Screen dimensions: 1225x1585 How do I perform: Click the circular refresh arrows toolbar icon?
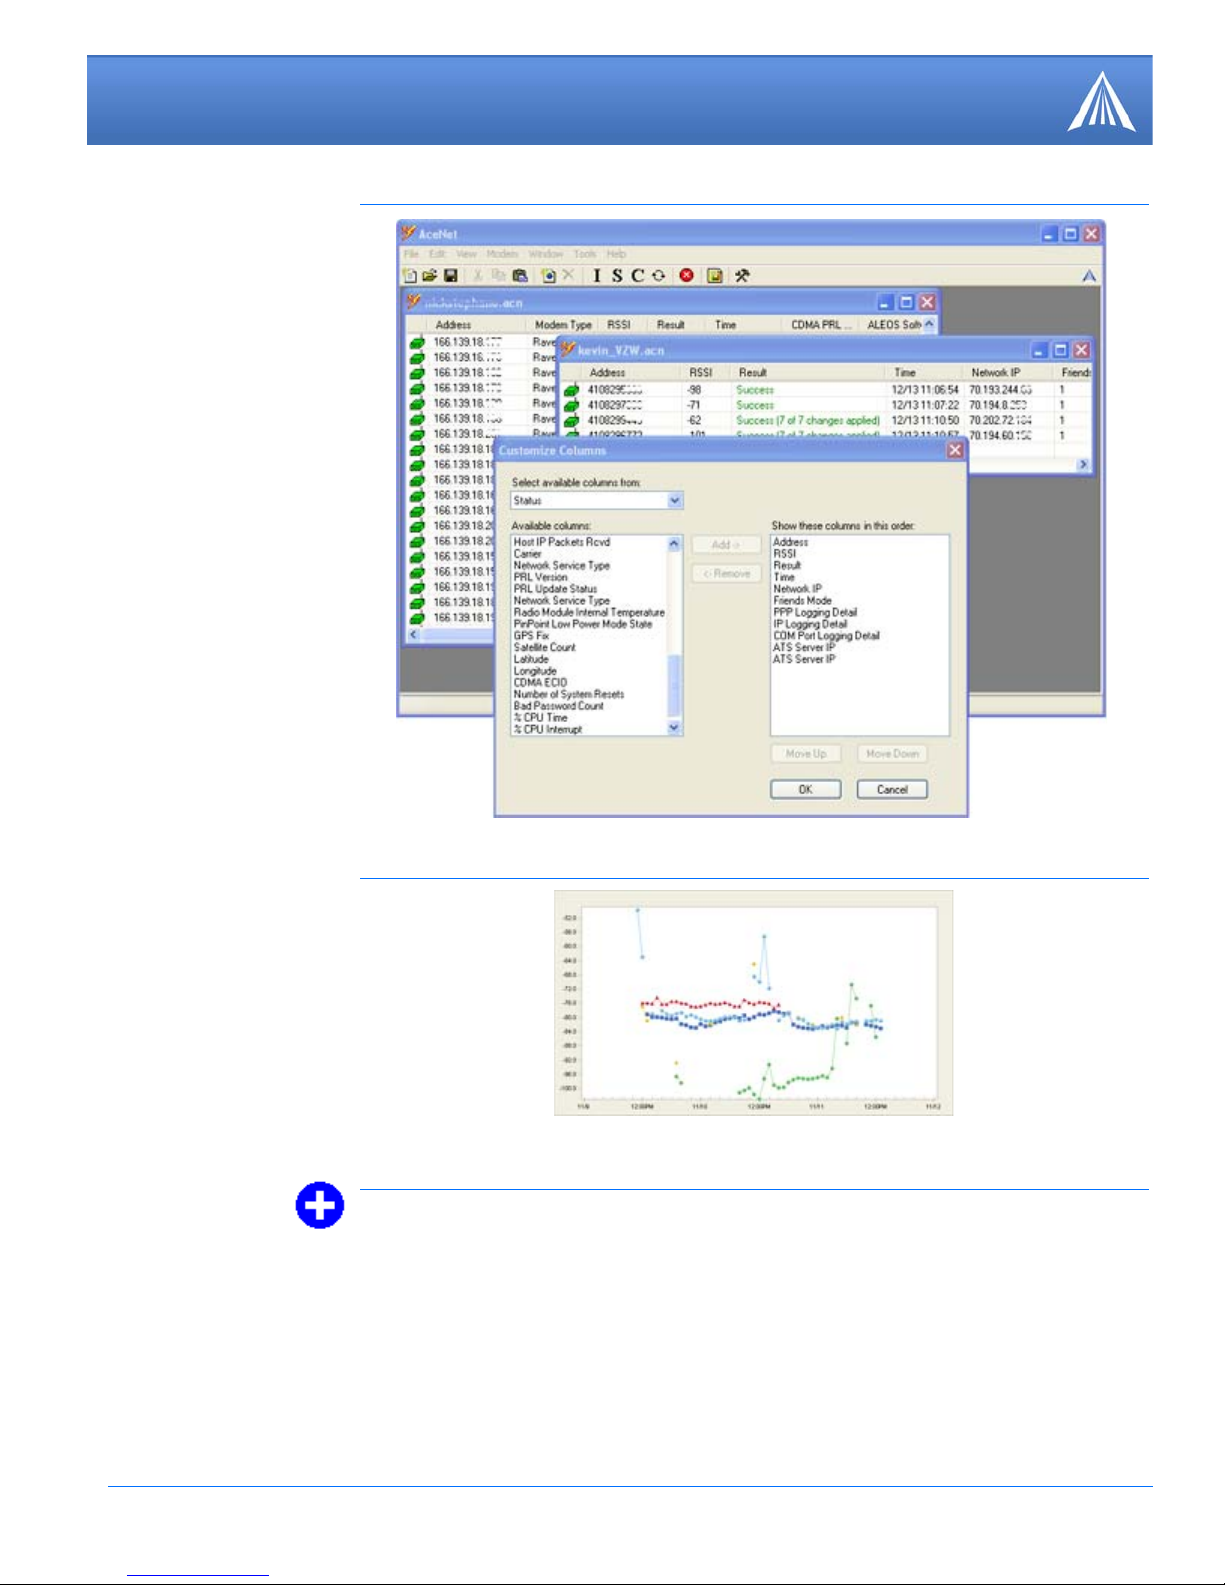[658, 275]
